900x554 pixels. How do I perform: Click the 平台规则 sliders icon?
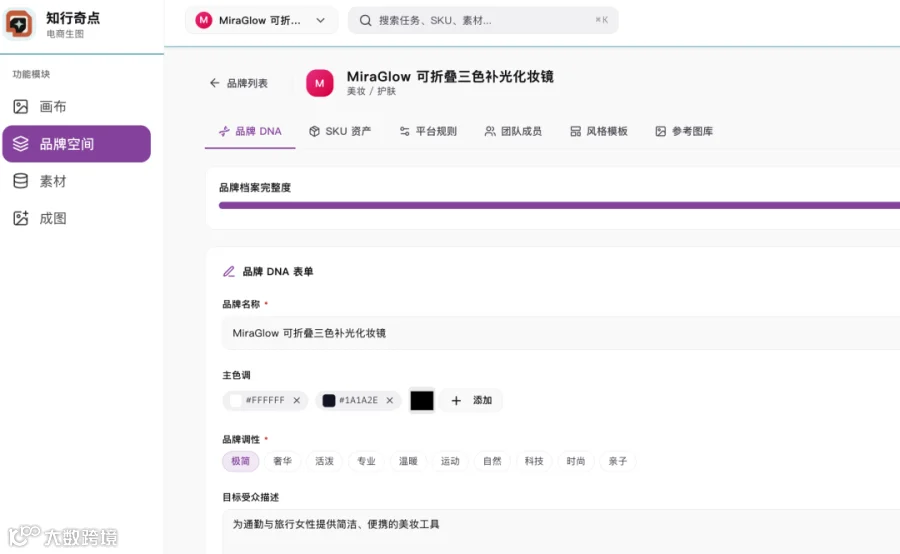click(x=405, y=131)
